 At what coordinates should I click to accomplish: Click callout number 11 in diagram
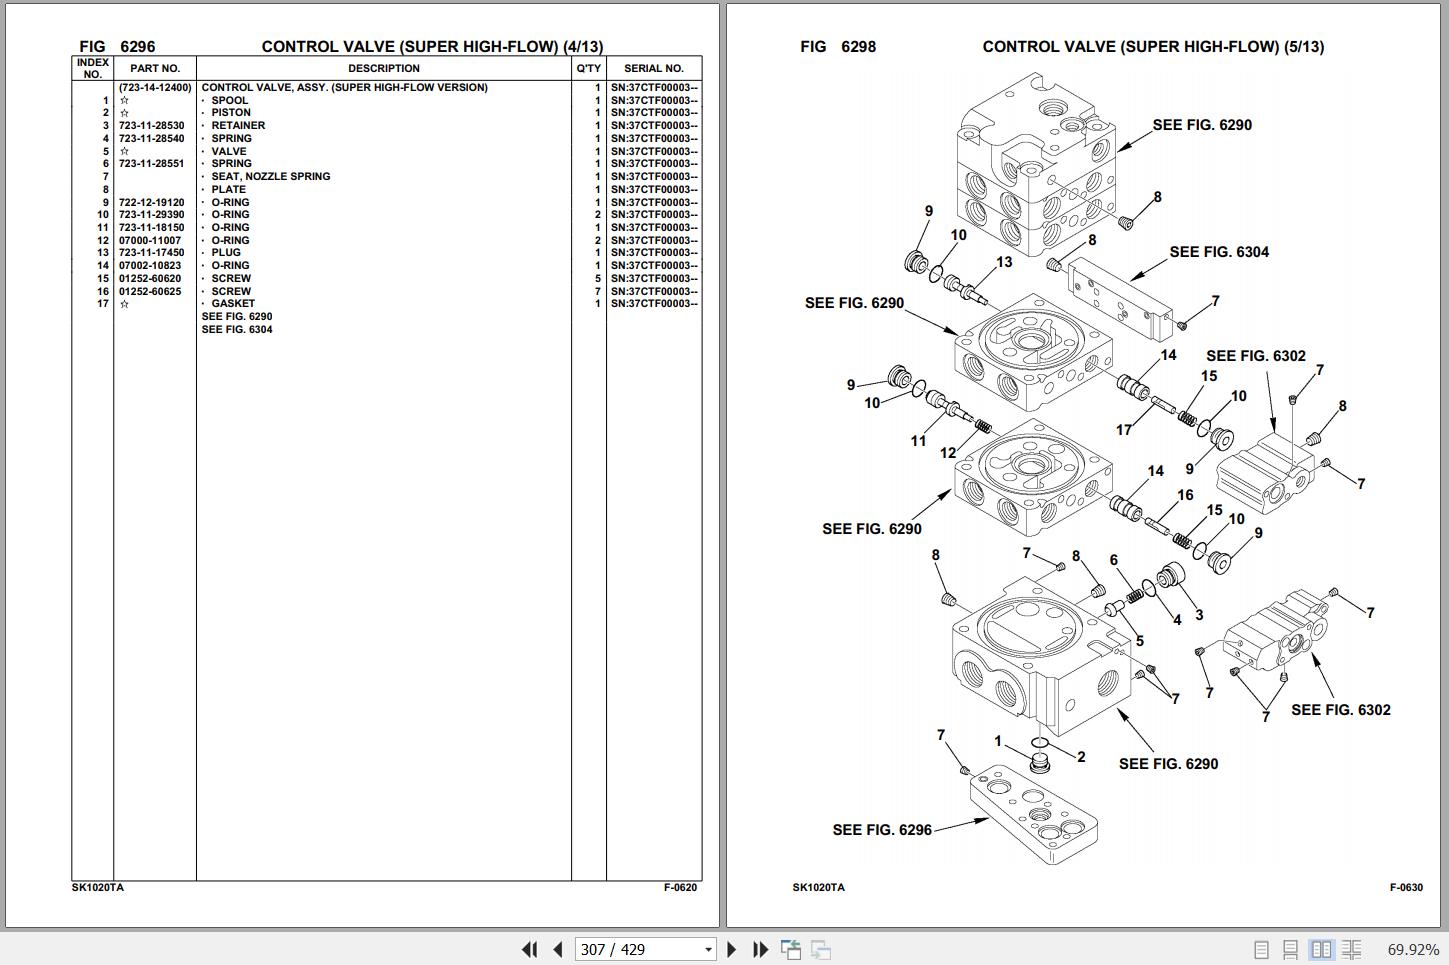[918, 441]
